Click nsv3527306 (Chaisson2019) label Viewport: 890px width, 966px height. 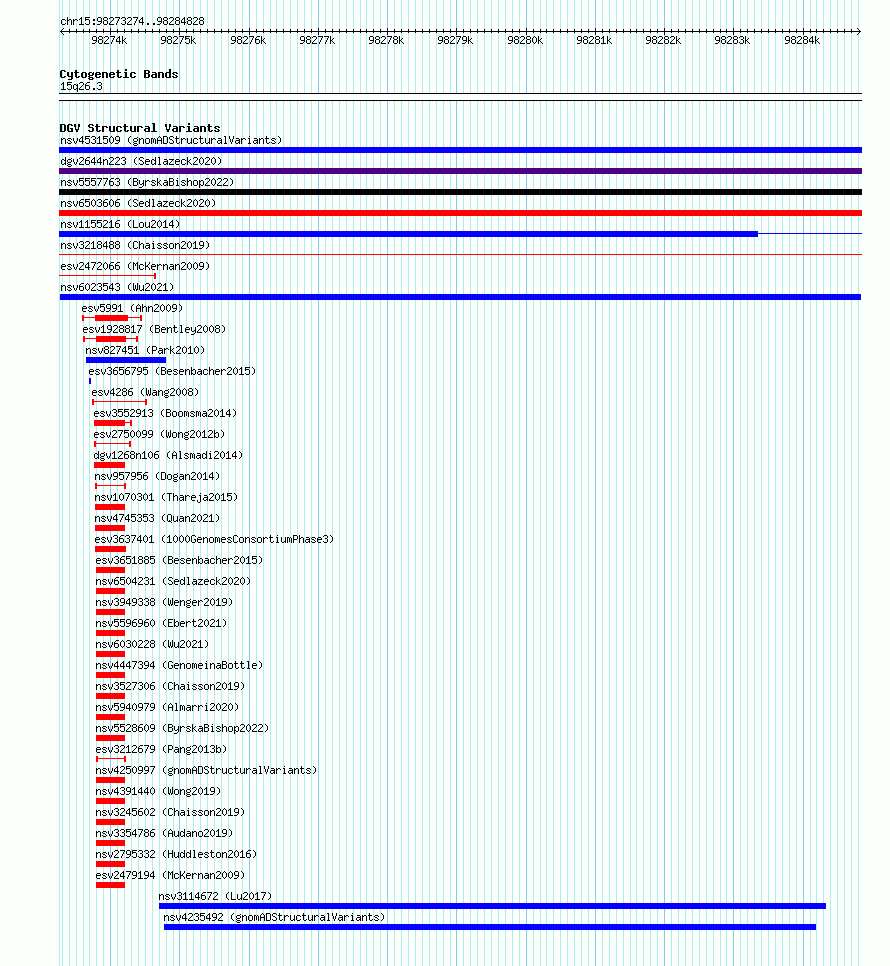coord(170,686)
